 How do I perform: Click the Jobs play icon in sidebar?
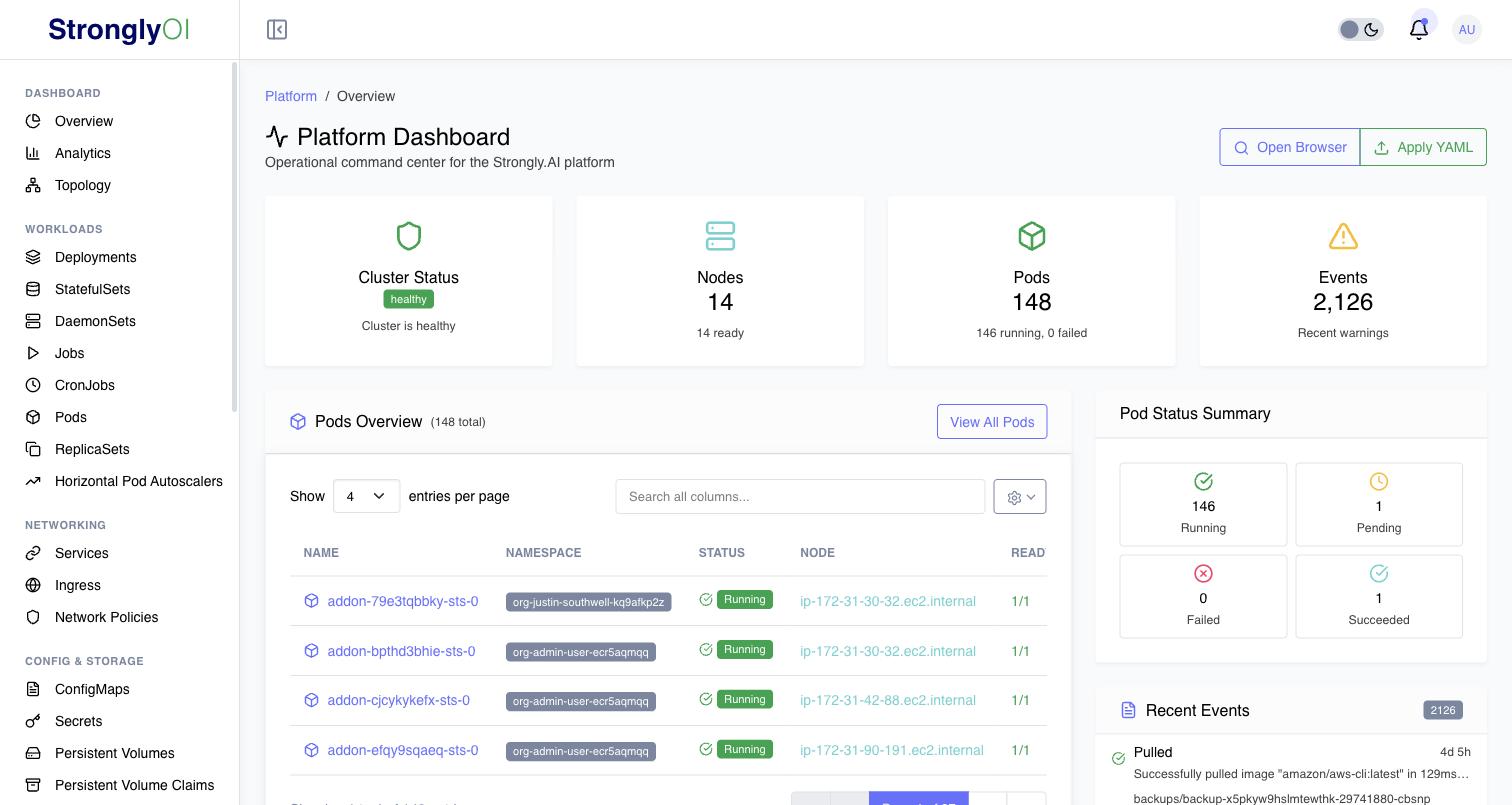pos(33,353)
